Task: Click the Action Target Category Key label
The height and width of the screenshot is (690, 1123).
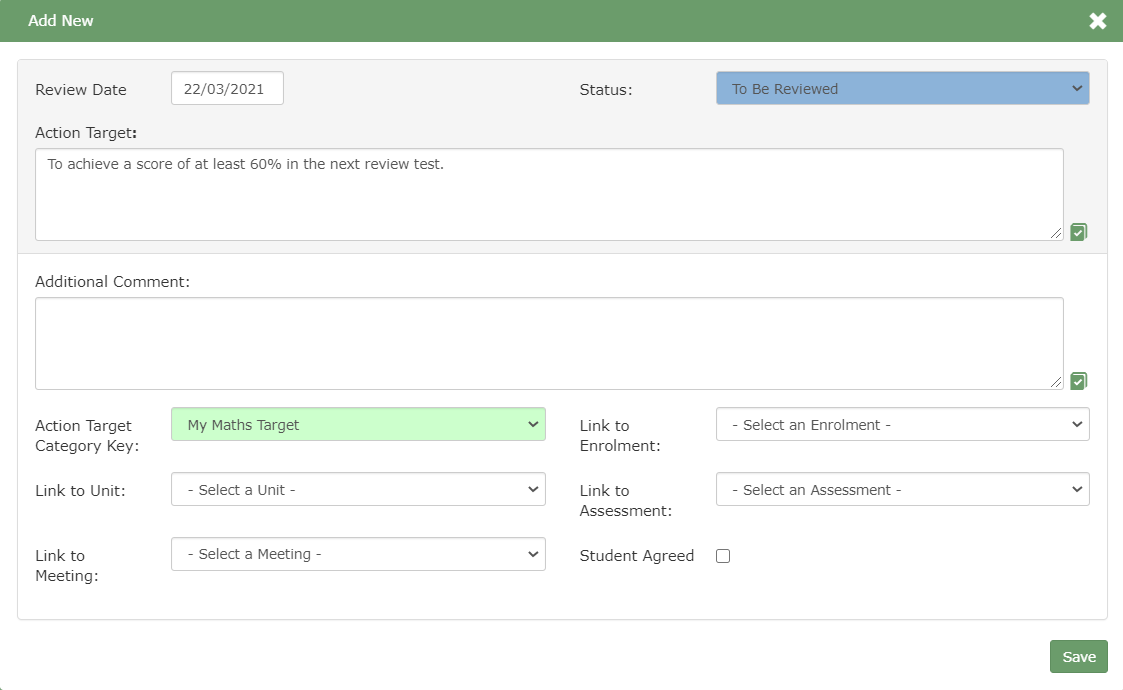Action: click(87, 436)
